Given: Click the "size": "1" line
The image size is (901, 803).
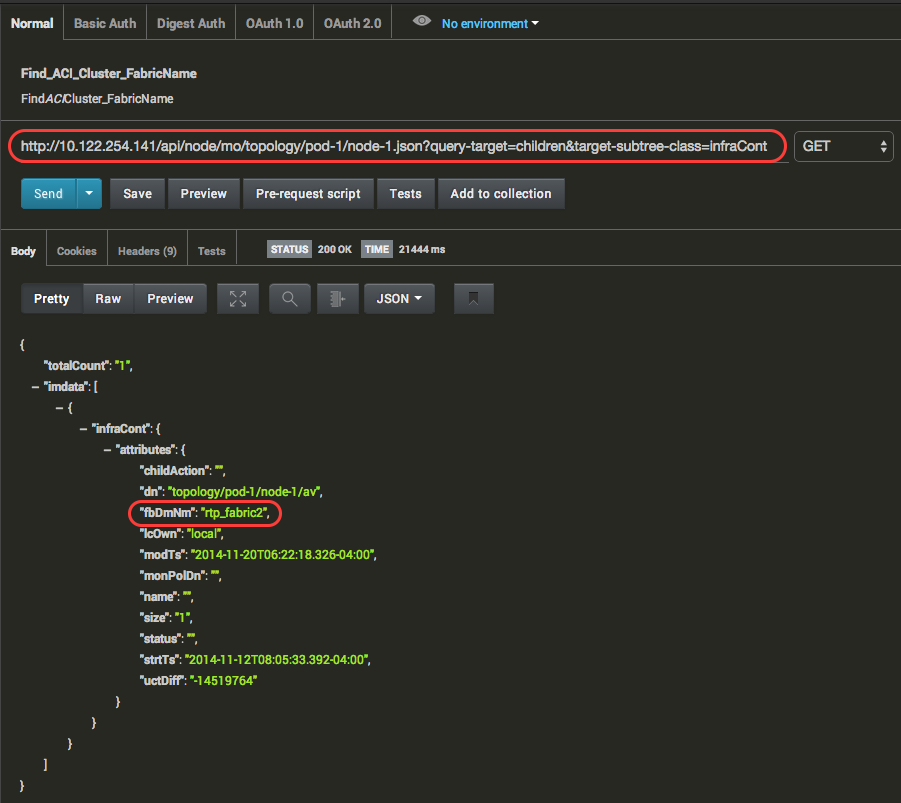Looking at the screenshot, I should 166,618.
